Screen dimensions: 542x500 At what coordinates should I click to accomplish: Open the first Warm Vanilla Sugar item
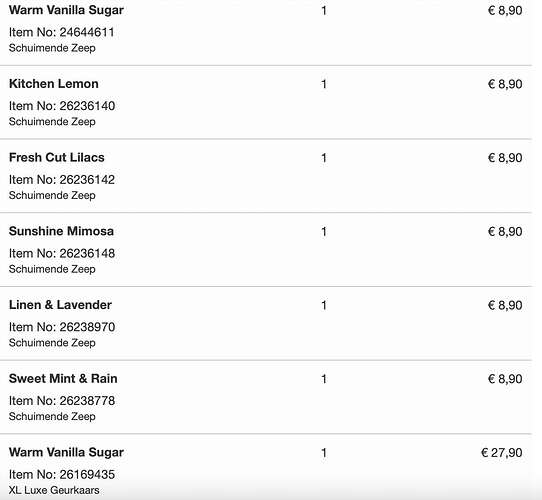[x=66, y=10]
